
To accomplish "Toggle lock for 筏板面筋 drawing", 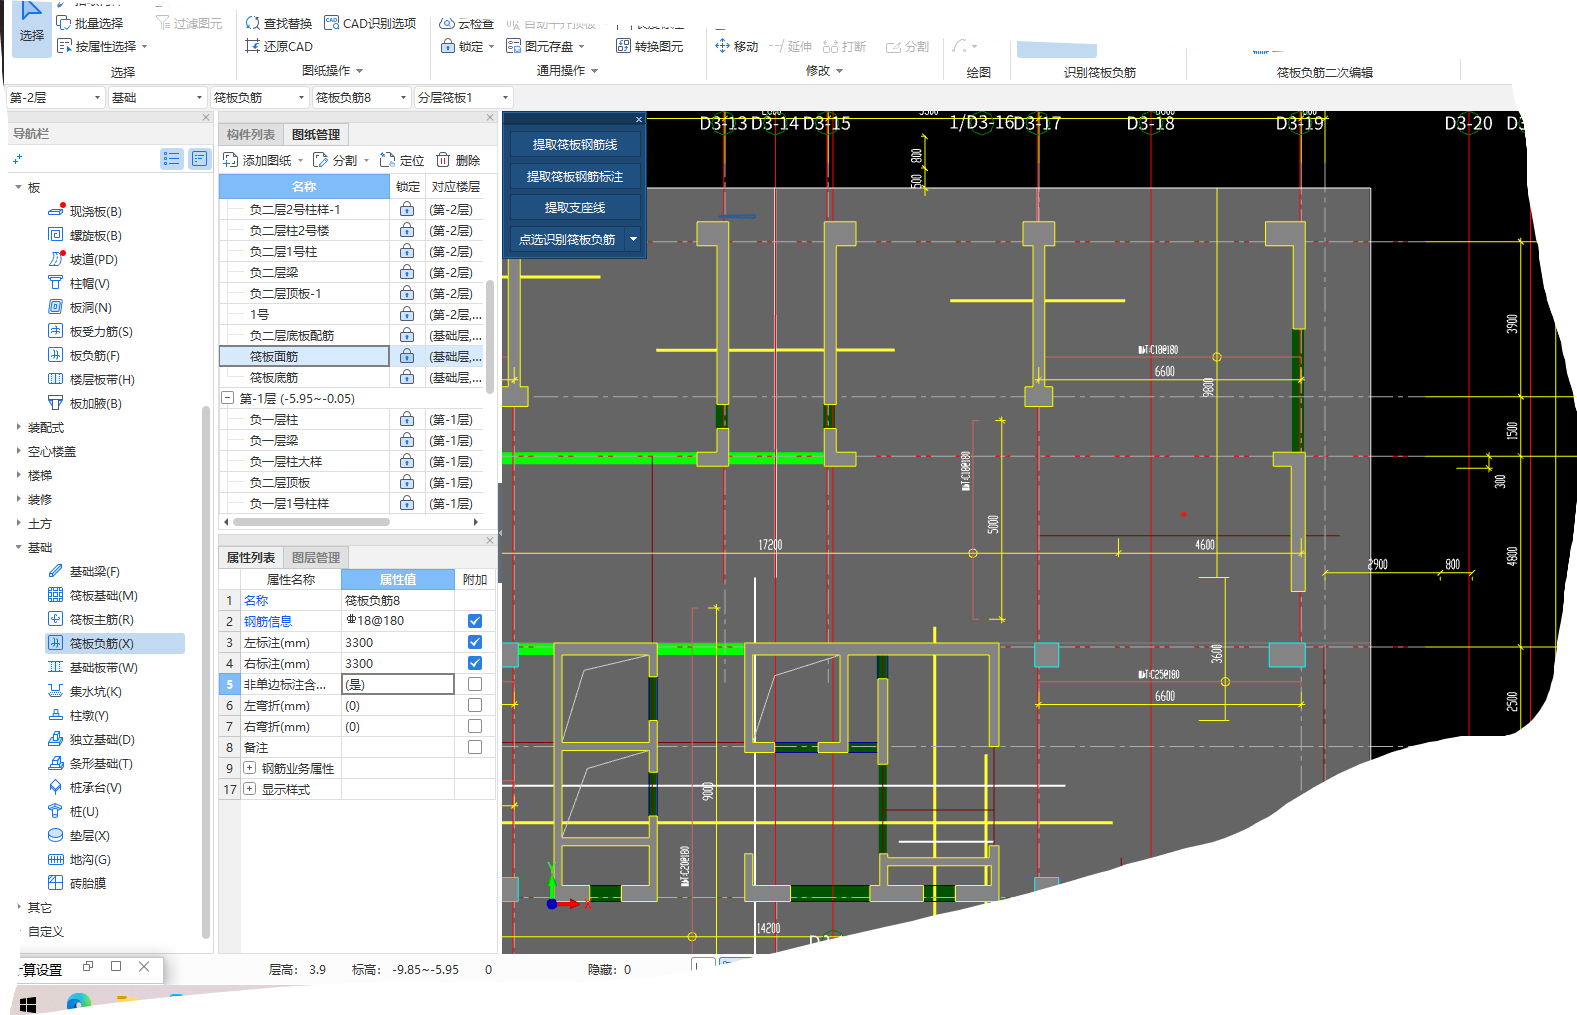I will 407,356.
